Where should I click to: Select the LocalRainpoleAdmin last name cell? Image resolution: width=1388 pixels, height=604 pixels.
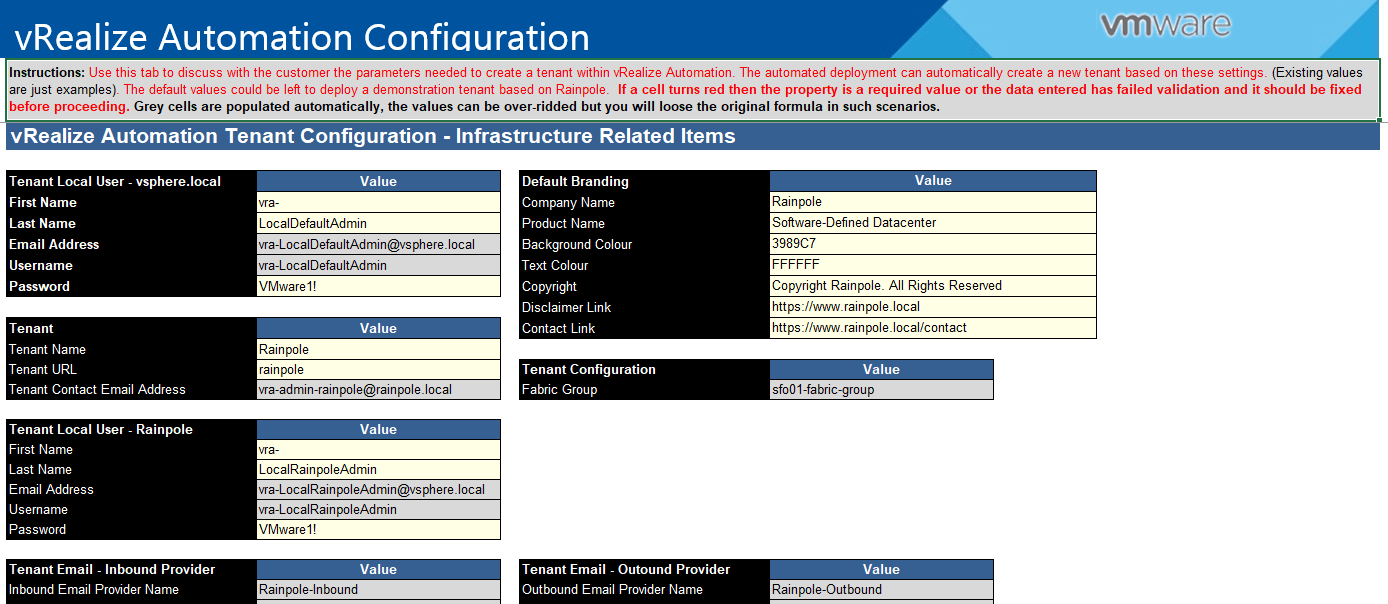378,470
